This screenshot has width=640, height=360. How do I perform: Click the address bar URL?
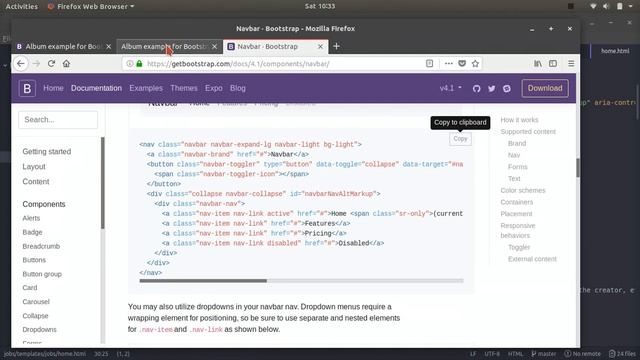(238, 64)
